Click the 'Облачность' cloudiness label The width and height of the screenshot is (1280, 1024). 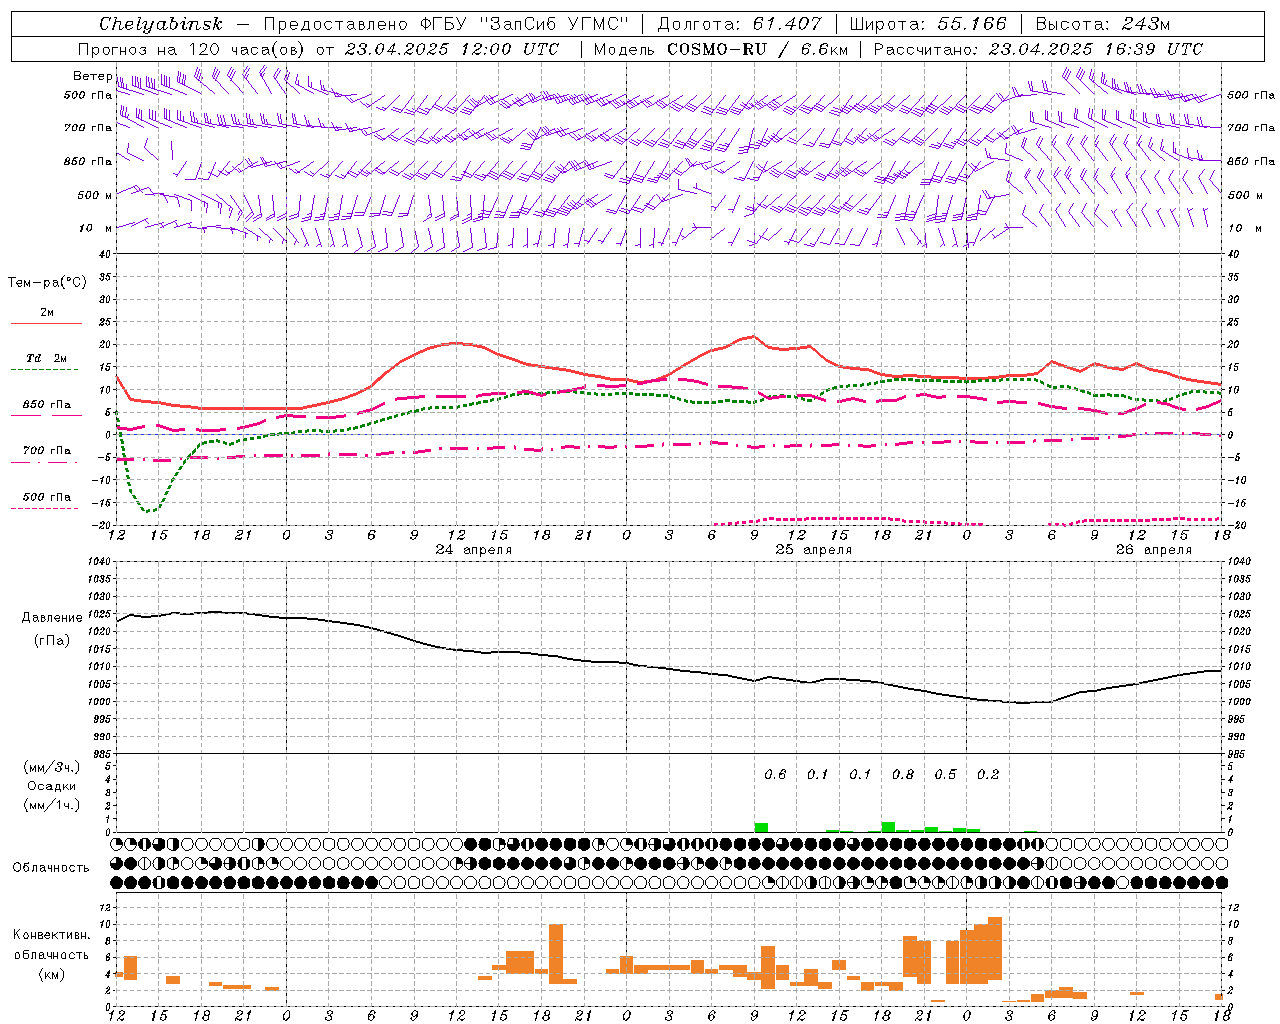[x=51, y=867]
